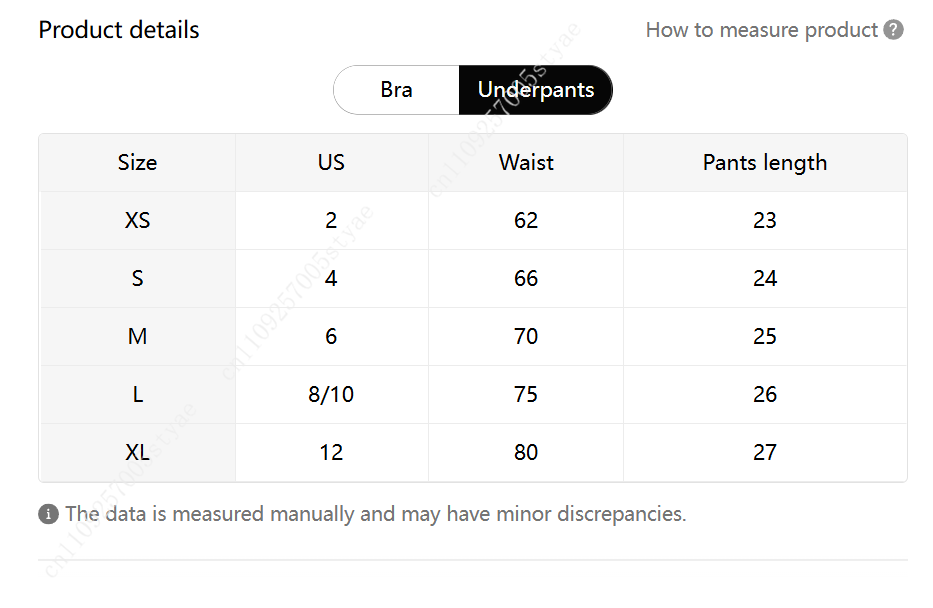Click the US column header
933x608 pixels.
click(331, 162)
